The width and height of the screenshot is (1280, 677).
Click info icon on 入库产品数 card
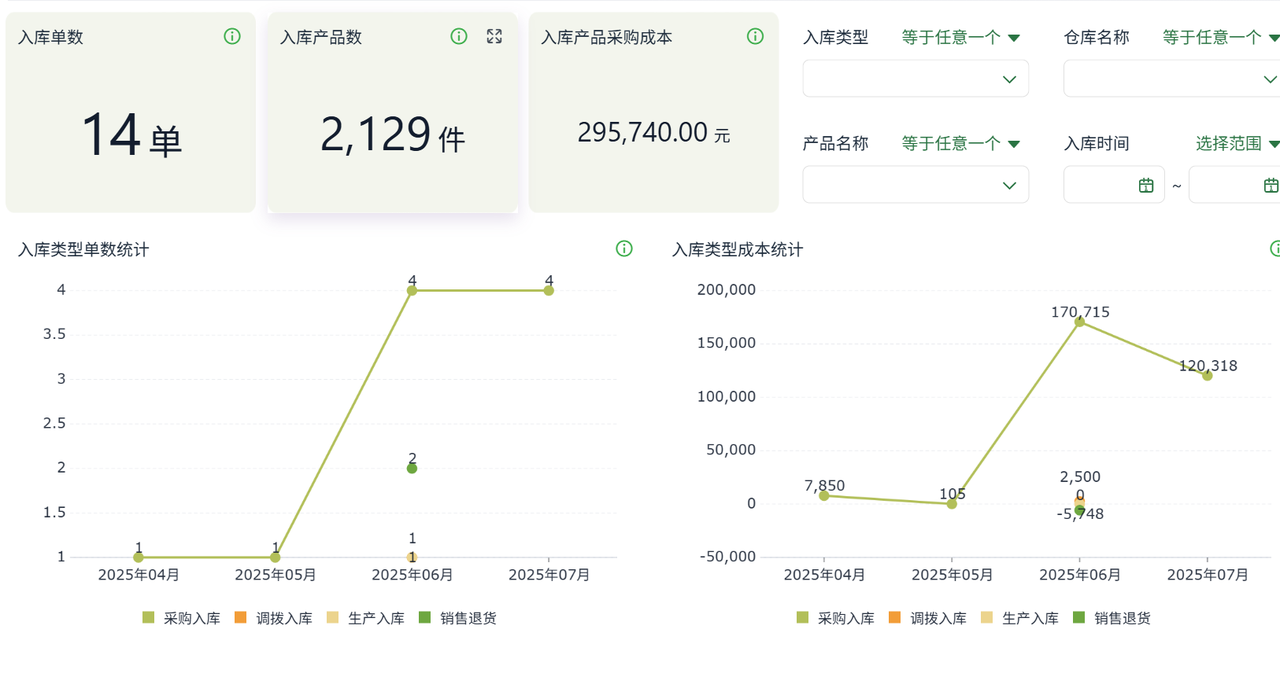pyautogui.click(x=459, y=37)
